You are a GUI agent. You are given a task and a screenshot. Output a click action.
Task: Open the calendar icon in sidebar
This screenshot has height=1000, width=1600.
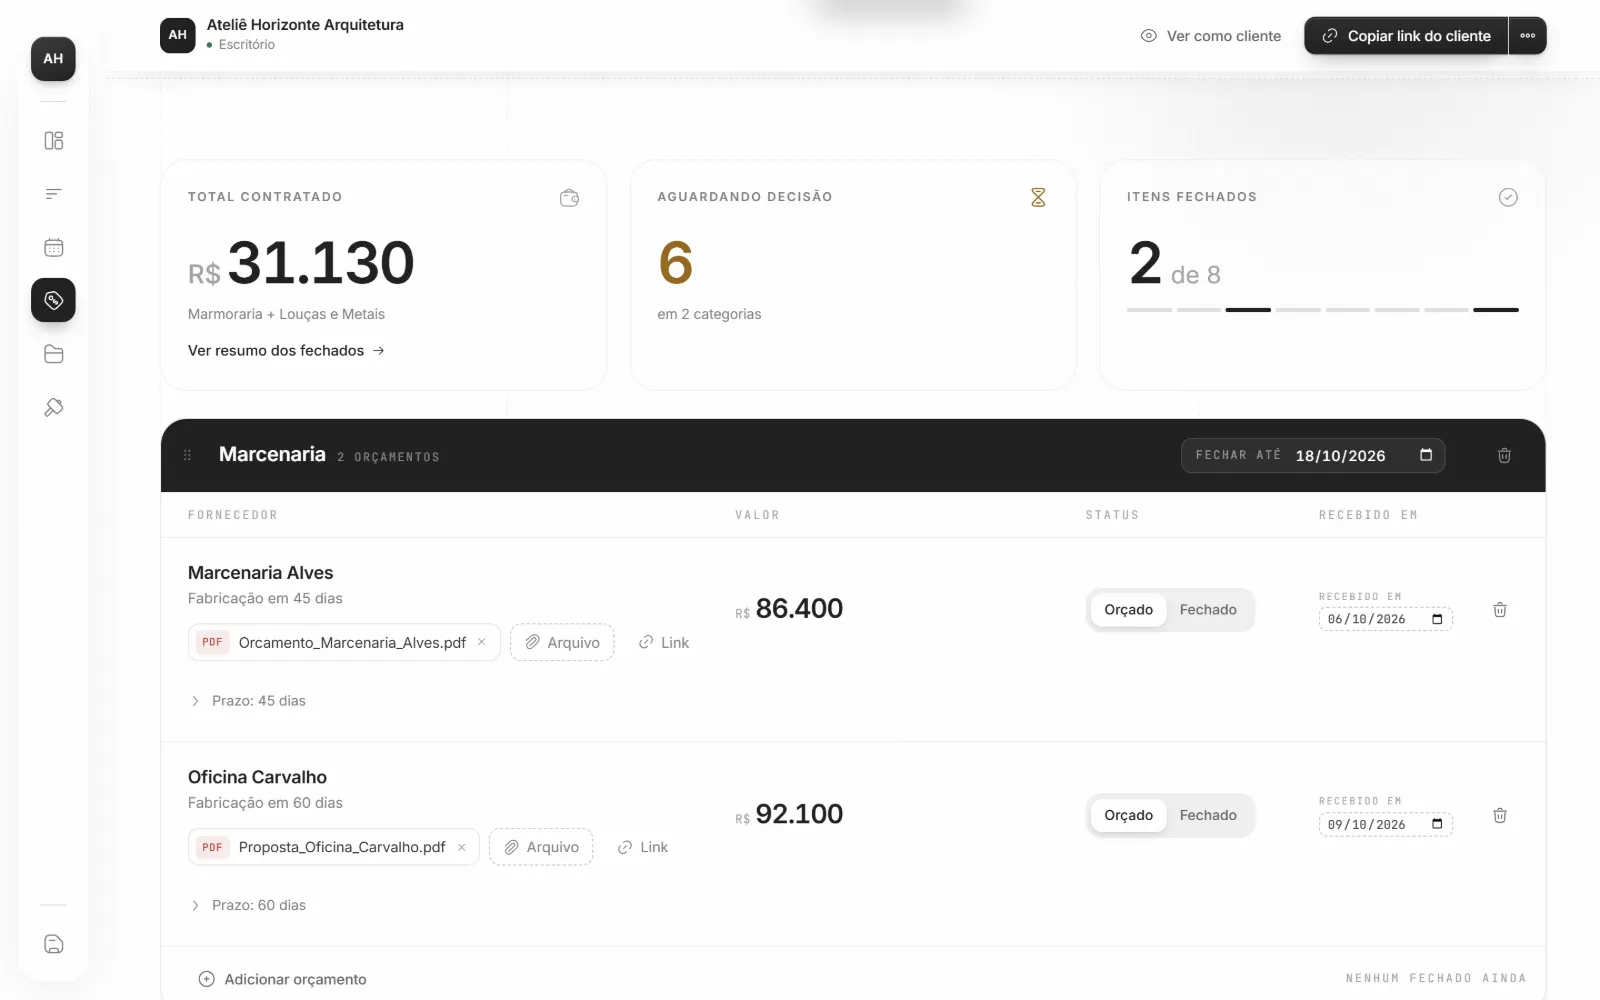(54, 247)
